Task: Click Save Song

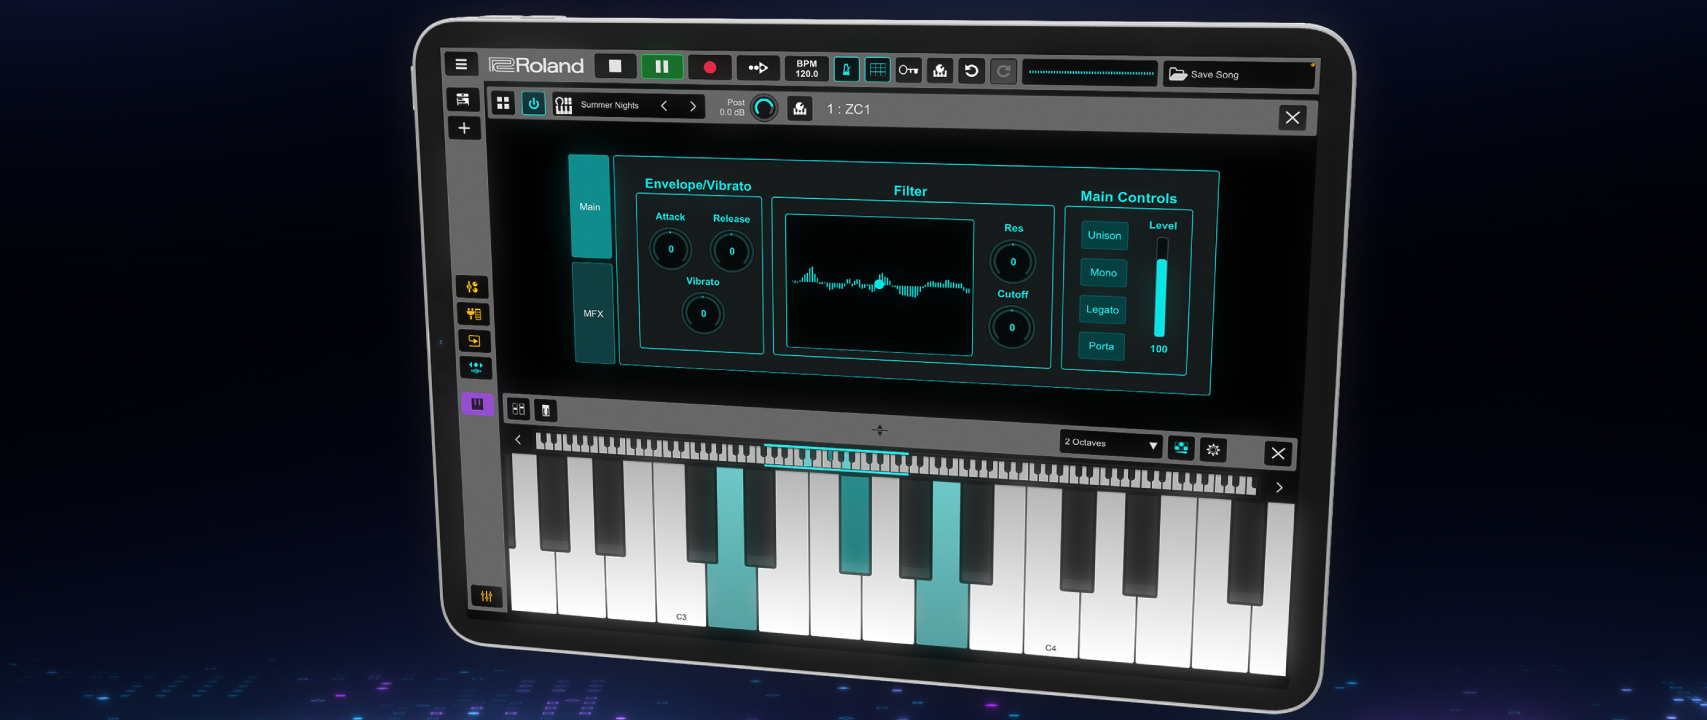Action: click(x=1238, y=75)
